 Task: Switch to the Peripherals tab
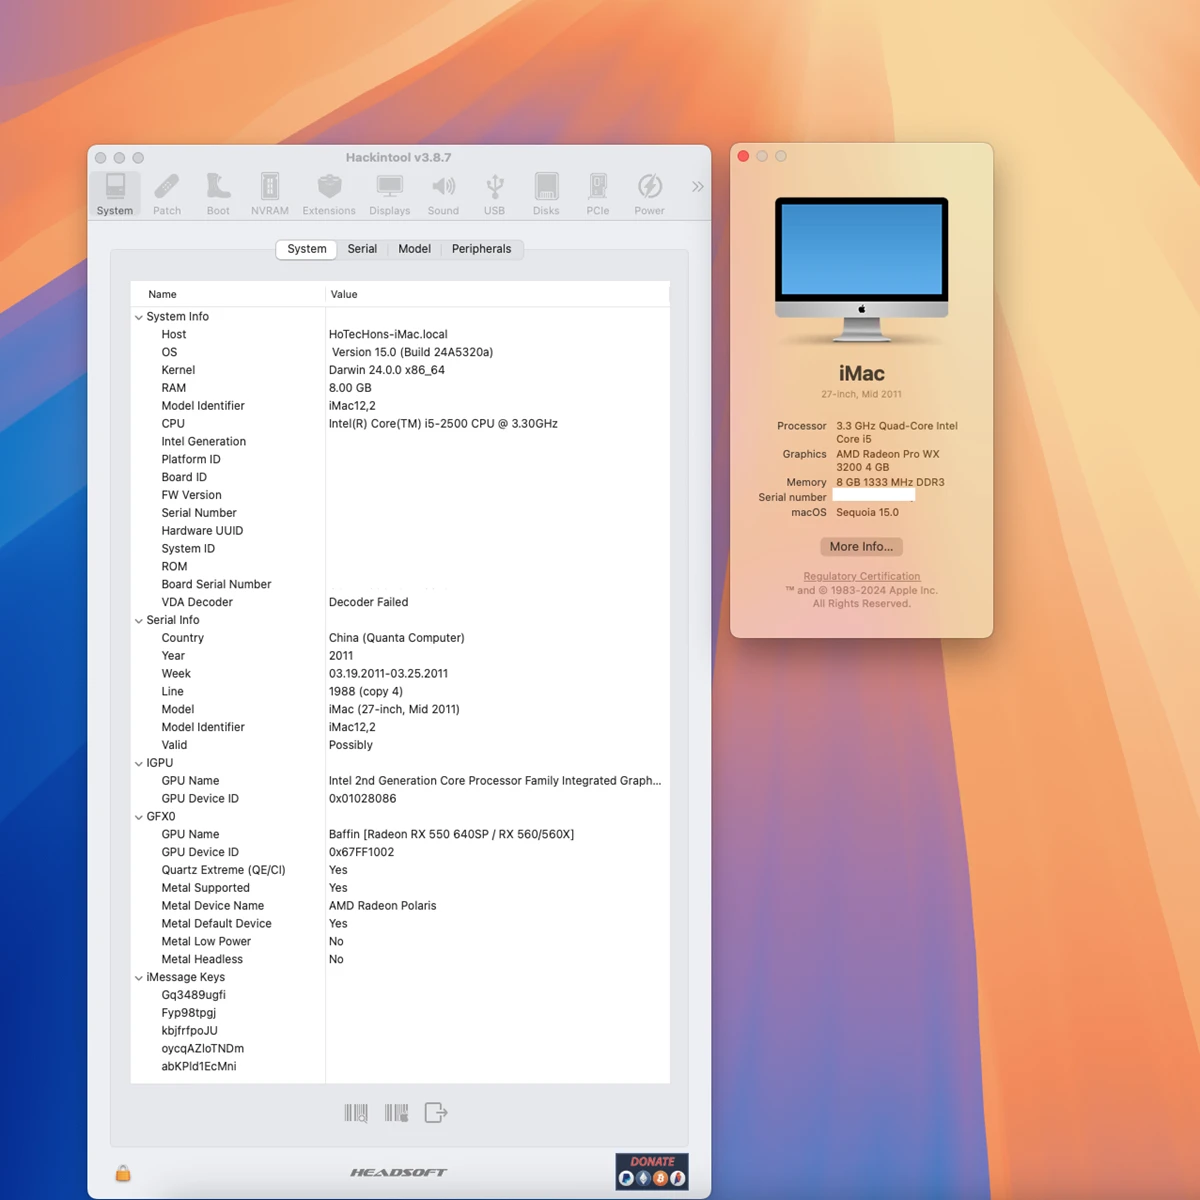click(x=481, y=249)
